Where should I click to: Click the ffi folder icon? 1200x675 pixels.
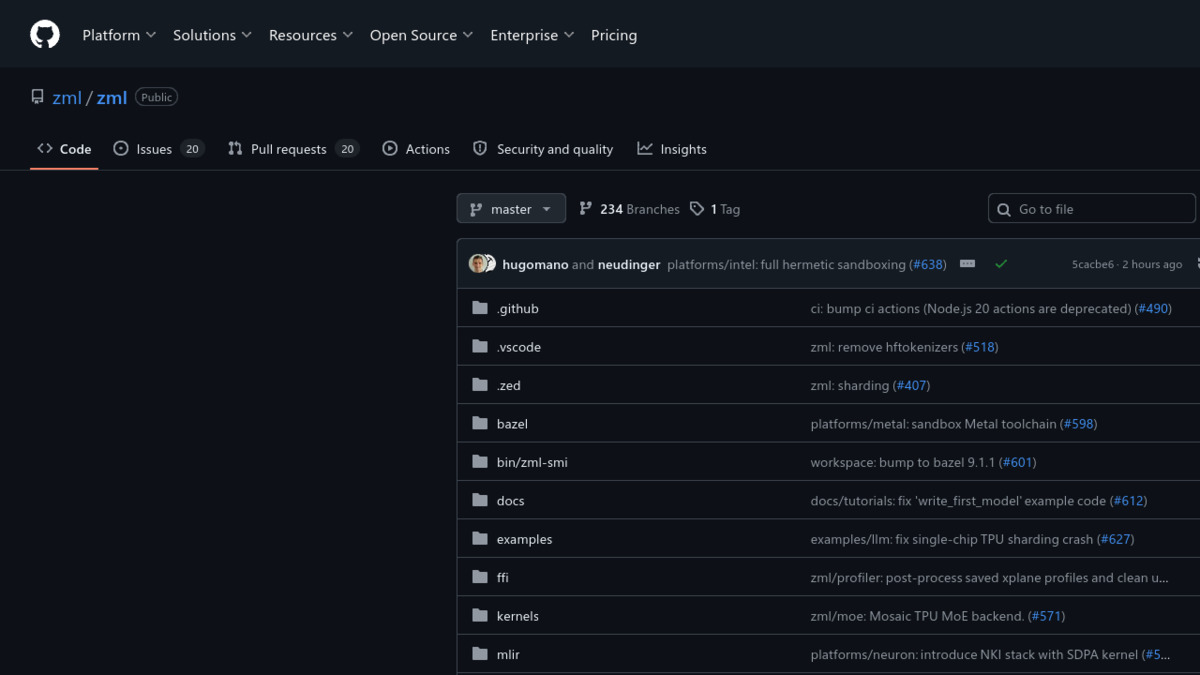[x=480, y=577]
